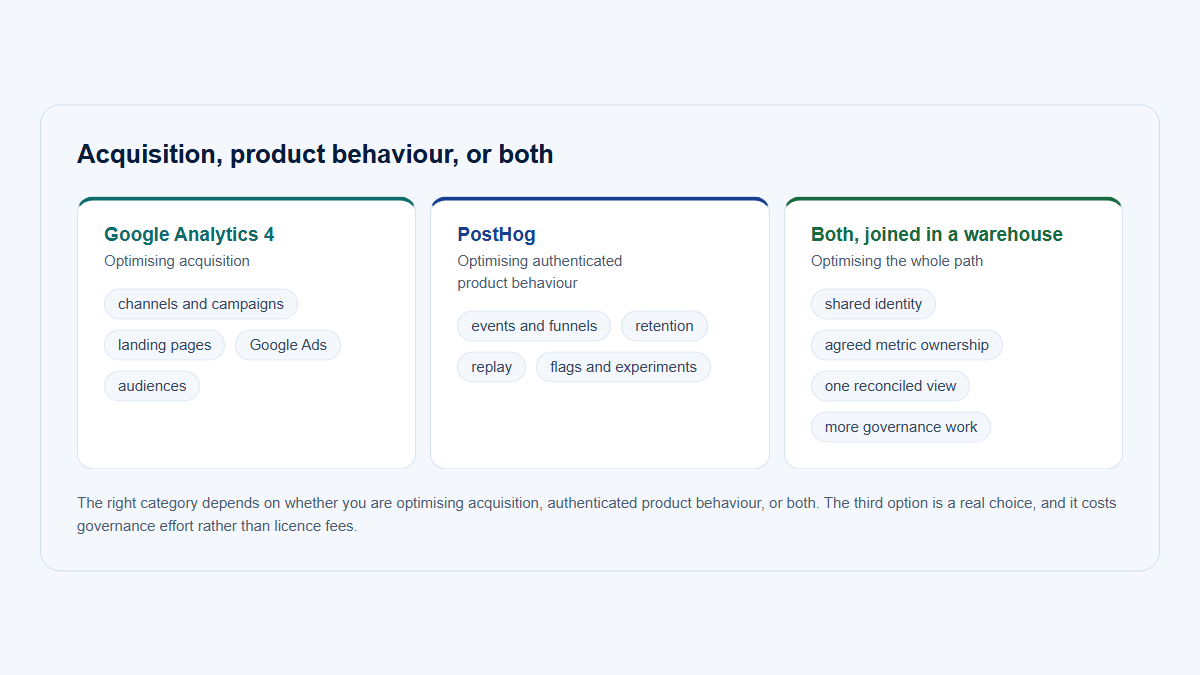Select the 'retention' tag
Viewport: 1200px width, 675px height.
coord(664,326)
